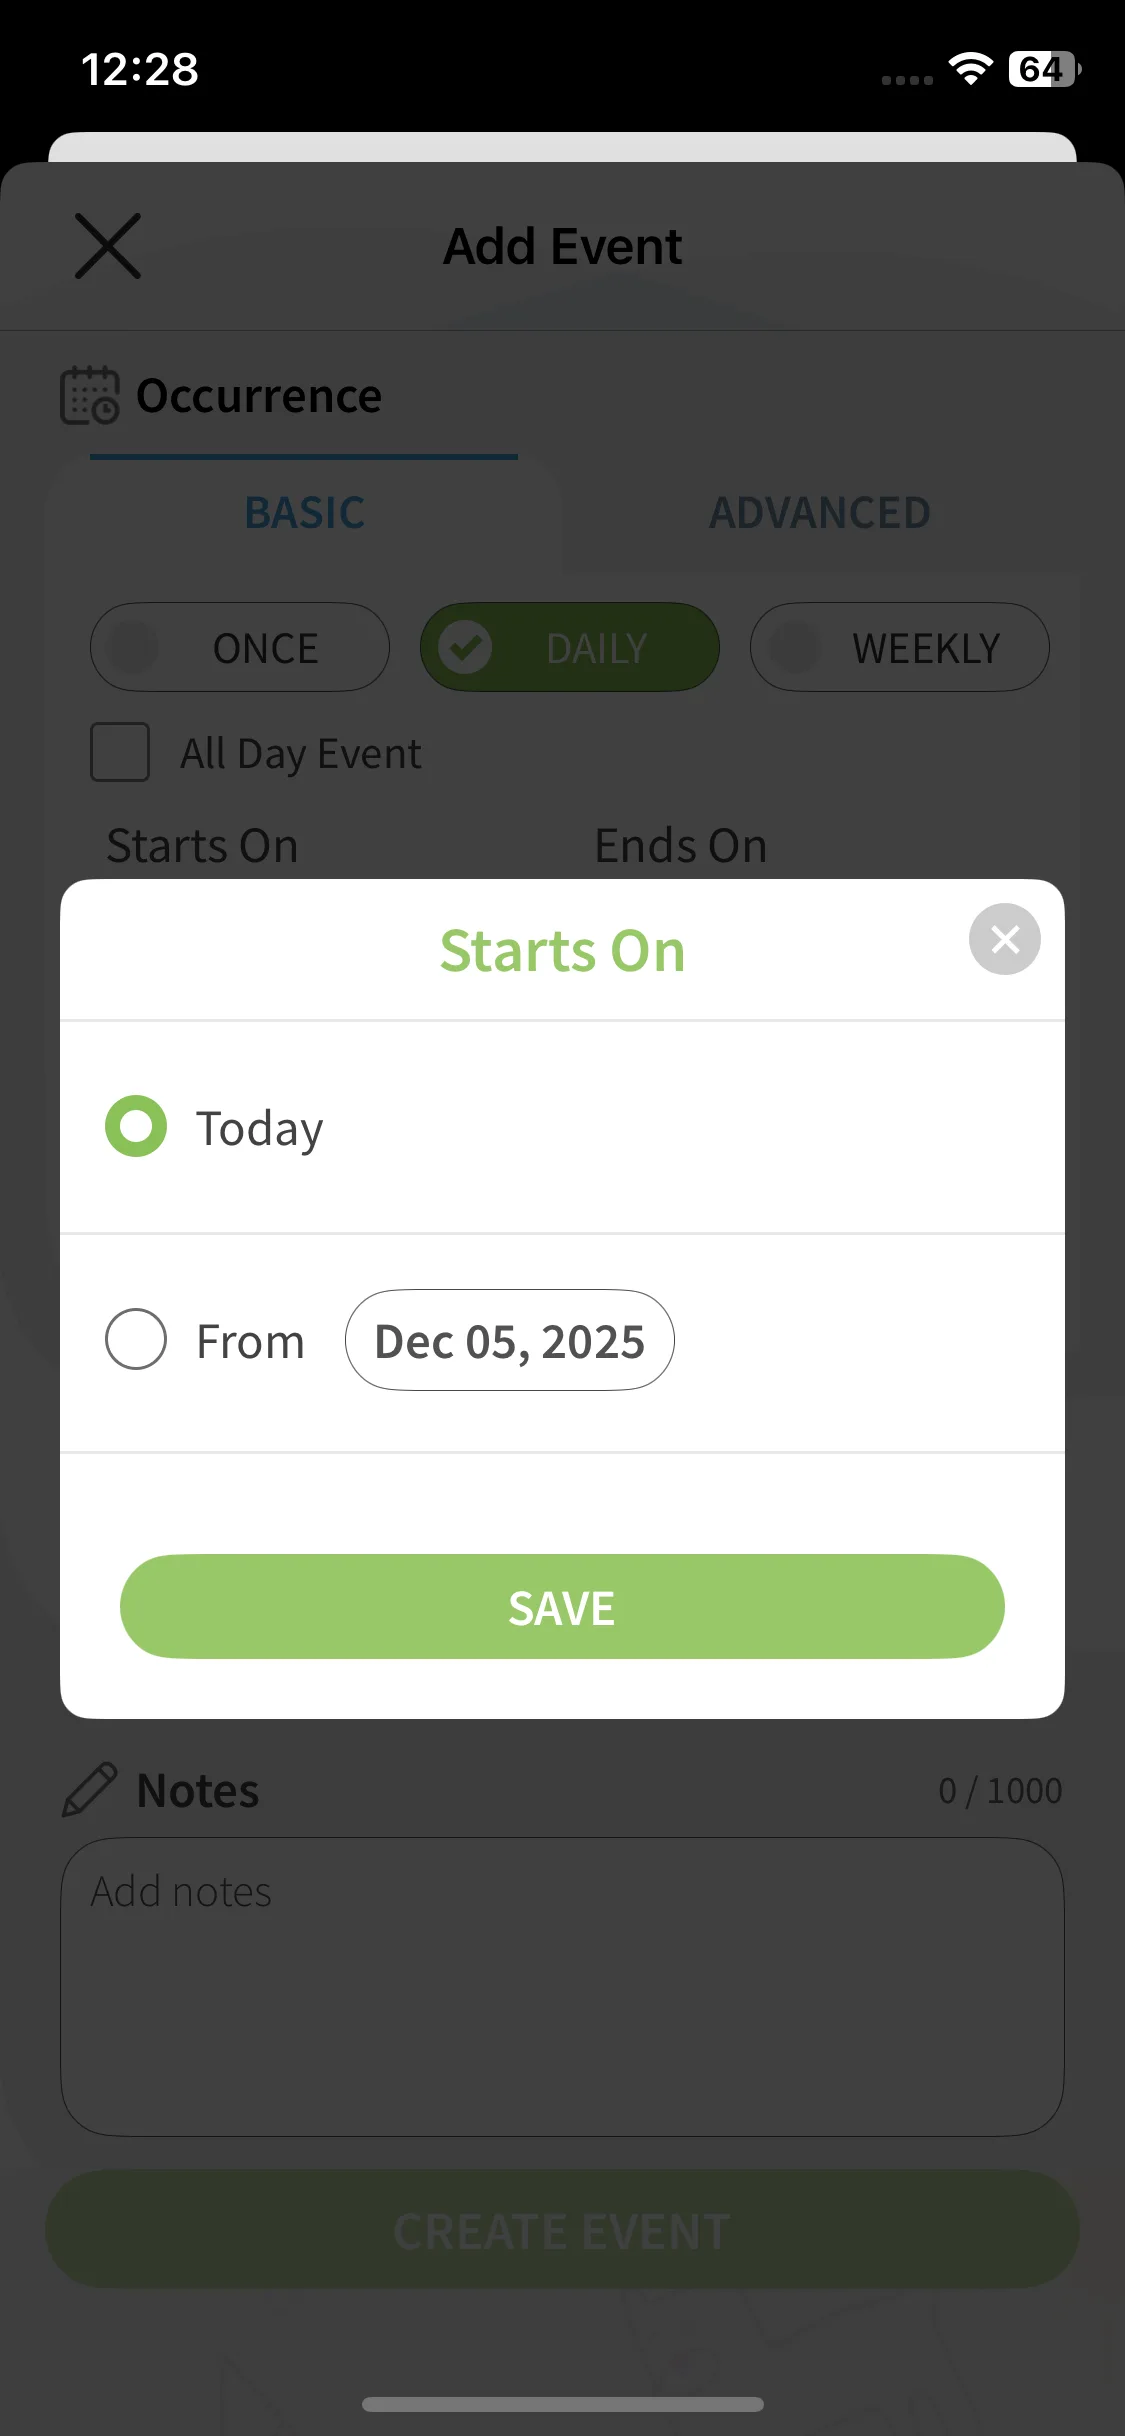Tap the home indicator bar
Viewport: 1125px width, 2436px height.
point(562,2404)
